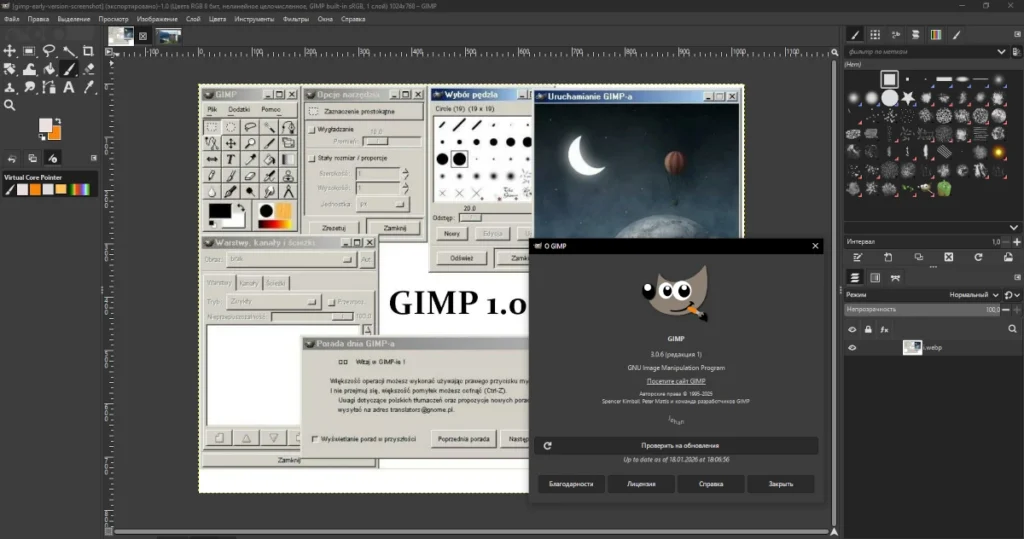The image size is (1024, 539).
Task: Open the Файл menu
Action: pos(11,19)
